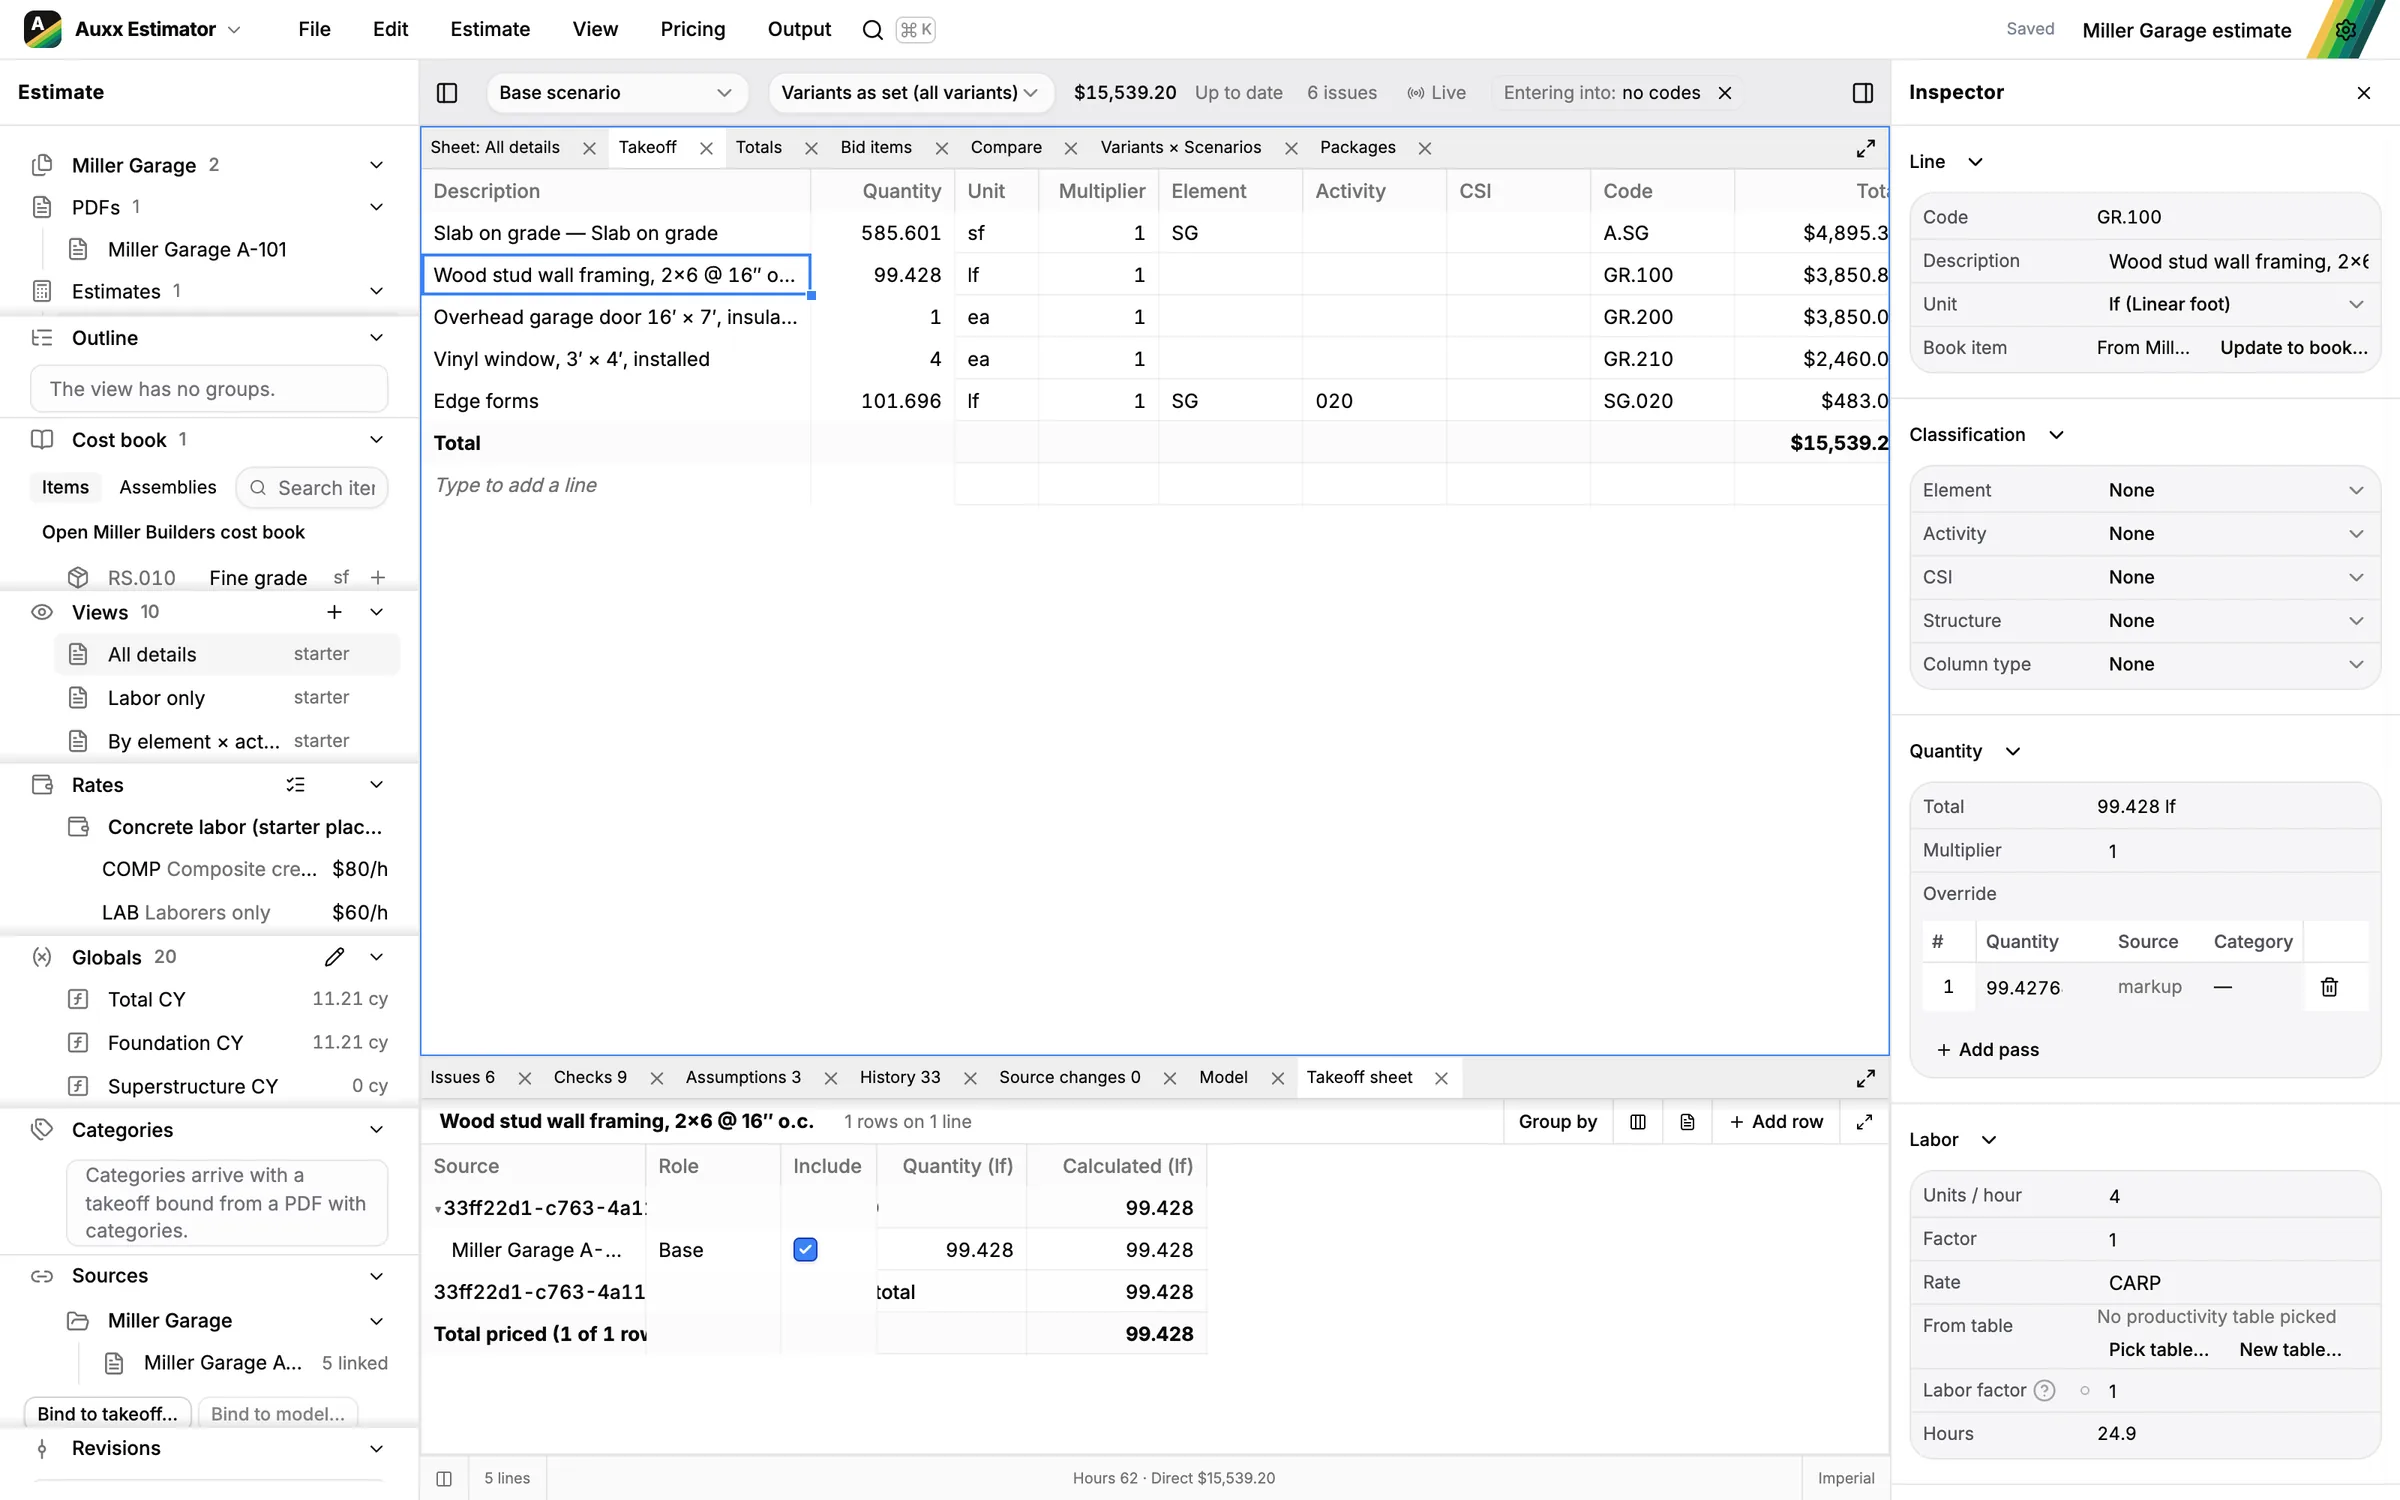The width and height of the screenshot is (2400, 1500).
Task: Open the search icon in menu bar
Action: pos(872,30)
